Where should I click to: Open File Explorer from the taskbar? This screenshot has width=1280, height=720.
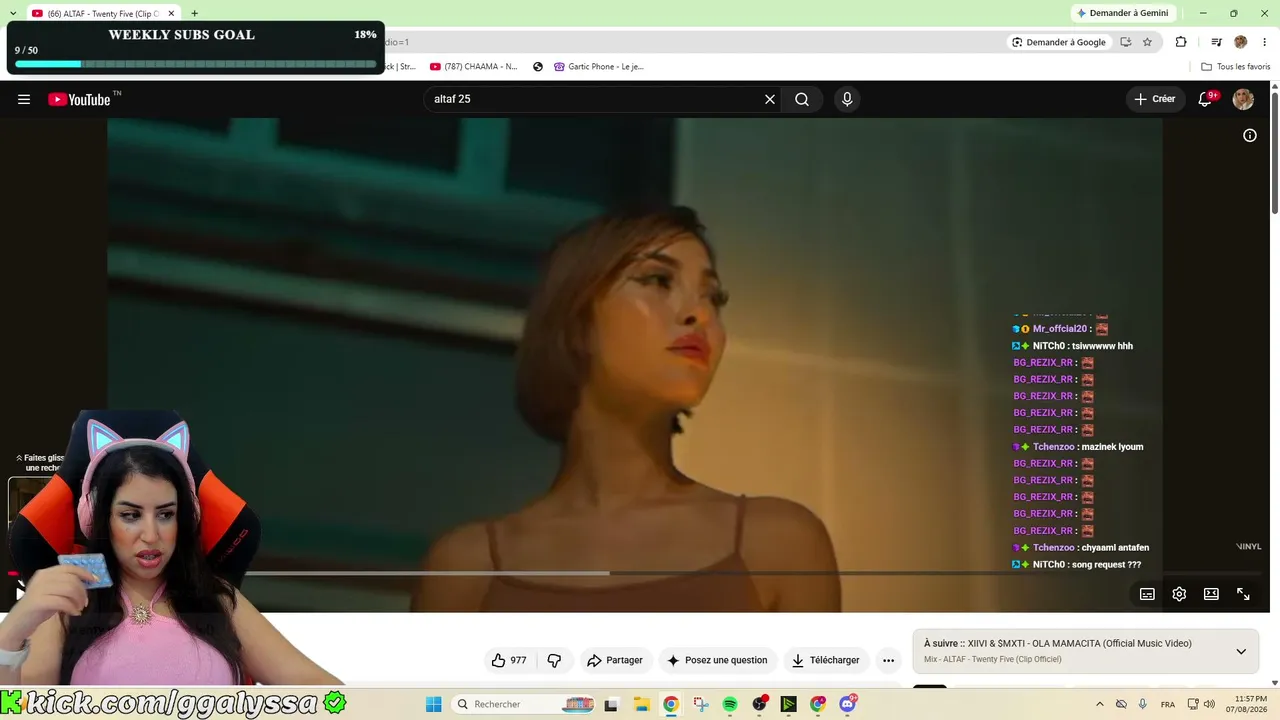coord(642,704)
